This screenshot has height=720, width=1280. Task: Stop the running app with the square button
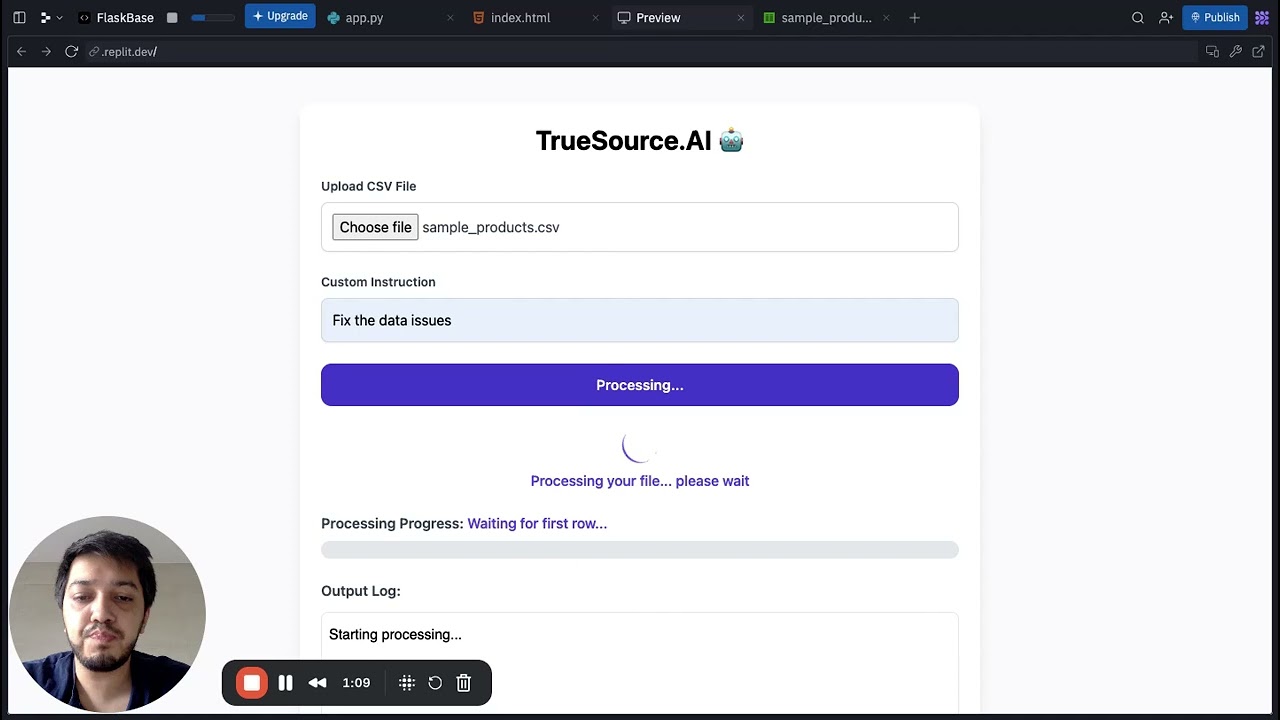click(172, 18)
